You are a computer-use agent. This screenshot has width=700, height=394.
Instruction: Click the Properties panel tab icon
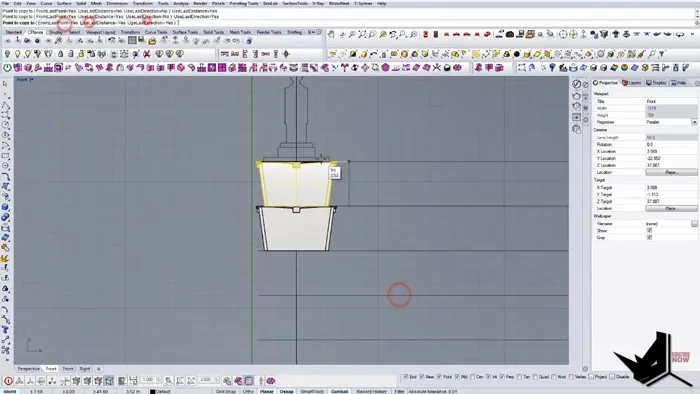[x=596, y=83]
